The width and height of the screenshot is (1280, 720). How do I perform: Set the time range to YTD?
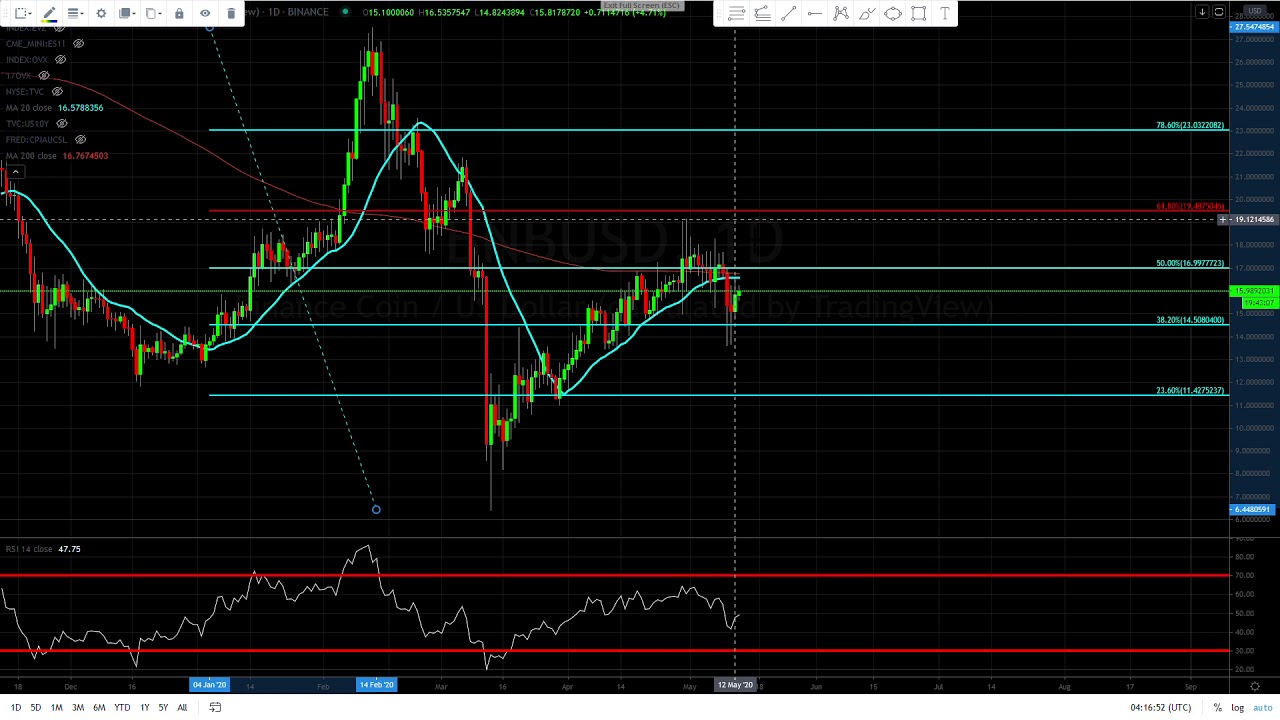122,708
